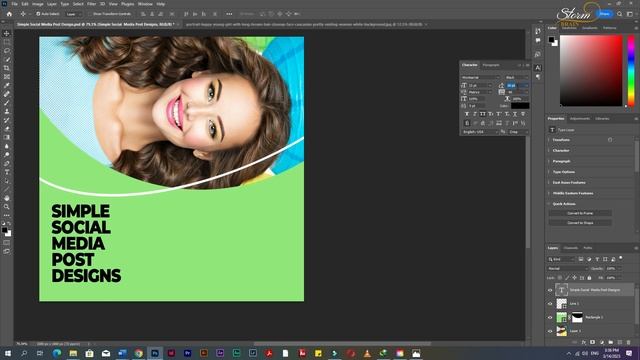Click the text Color swatch in Character panel
Viewport: 640px width, 360px height.
coord(520,106)
